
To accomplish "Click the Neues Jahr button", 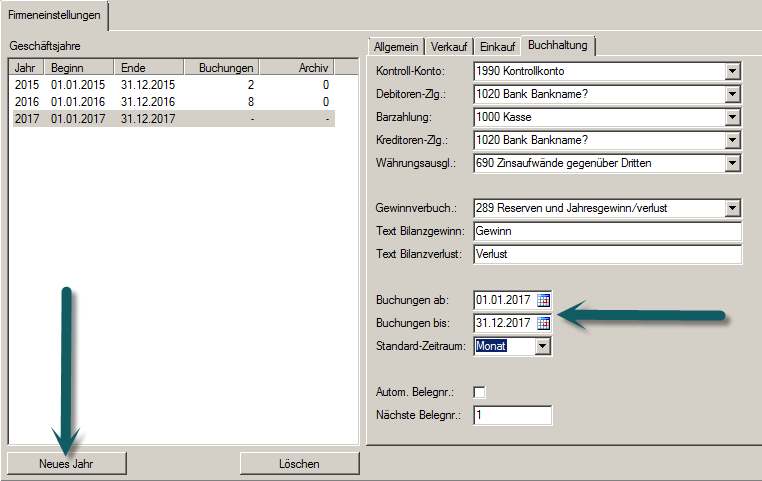I will tap(68, 464).
